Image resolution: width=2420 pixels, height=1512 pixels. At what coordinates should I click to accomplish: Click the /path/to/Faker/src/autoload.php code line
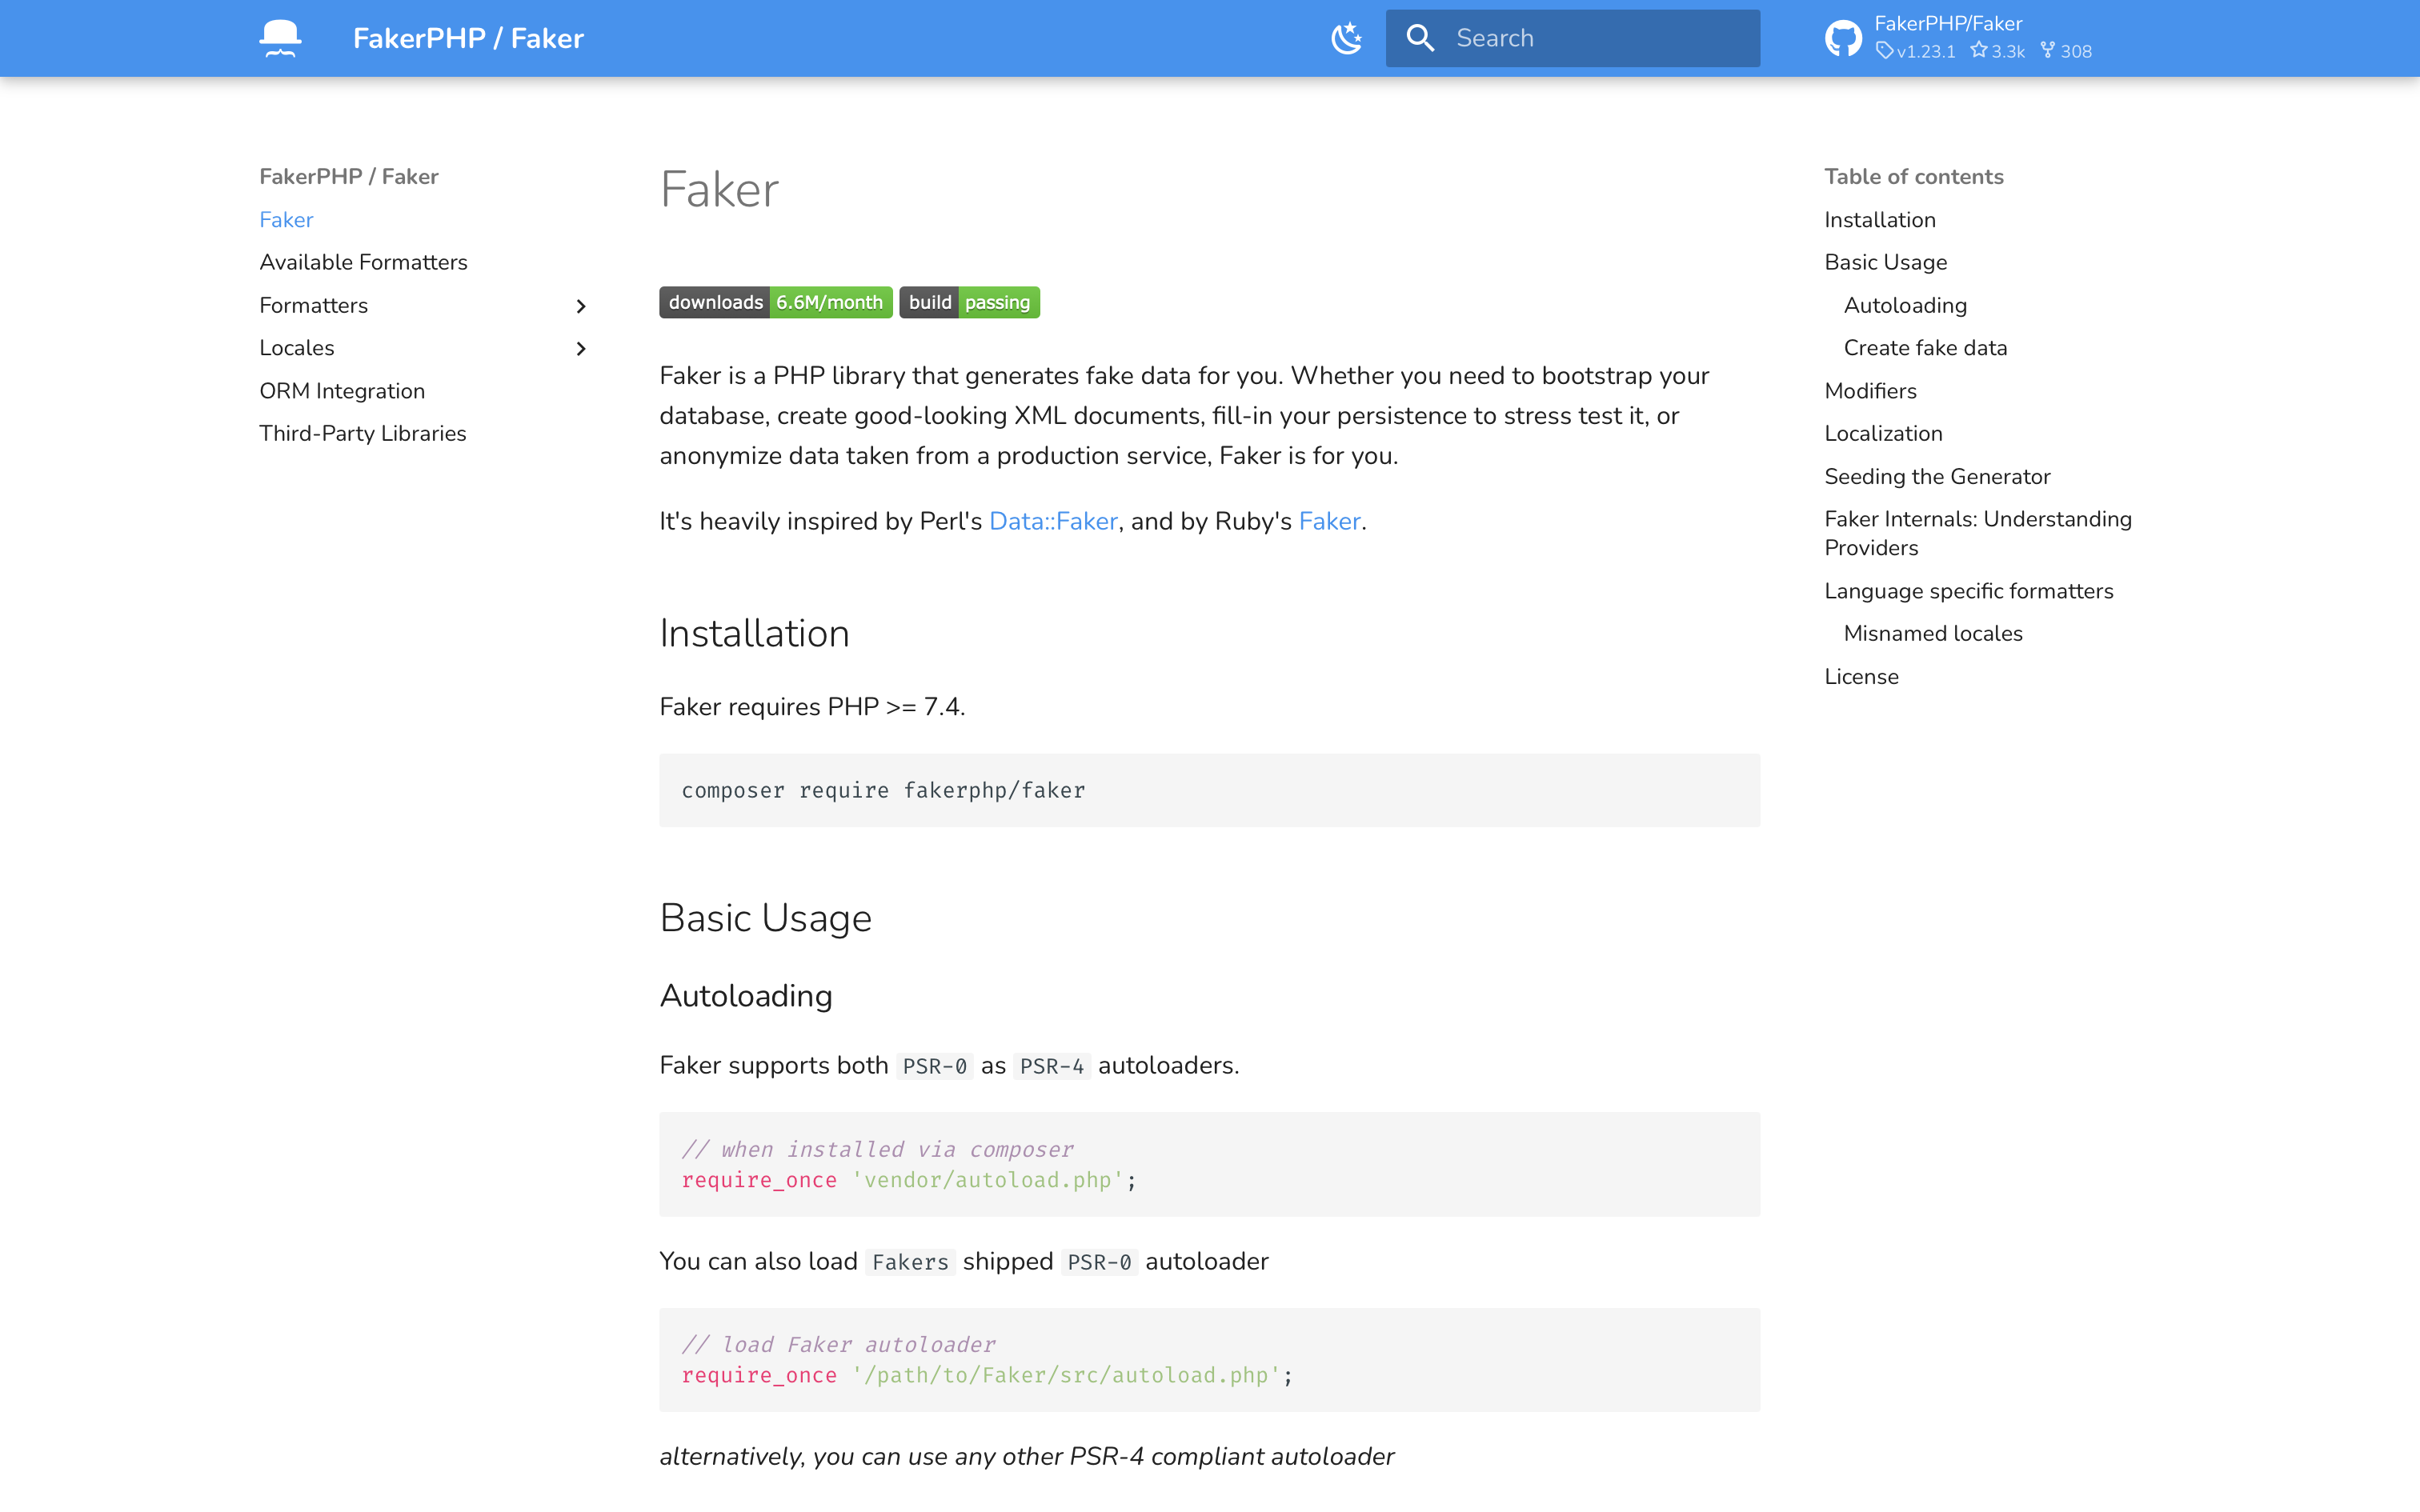[x=986, y=1375]
